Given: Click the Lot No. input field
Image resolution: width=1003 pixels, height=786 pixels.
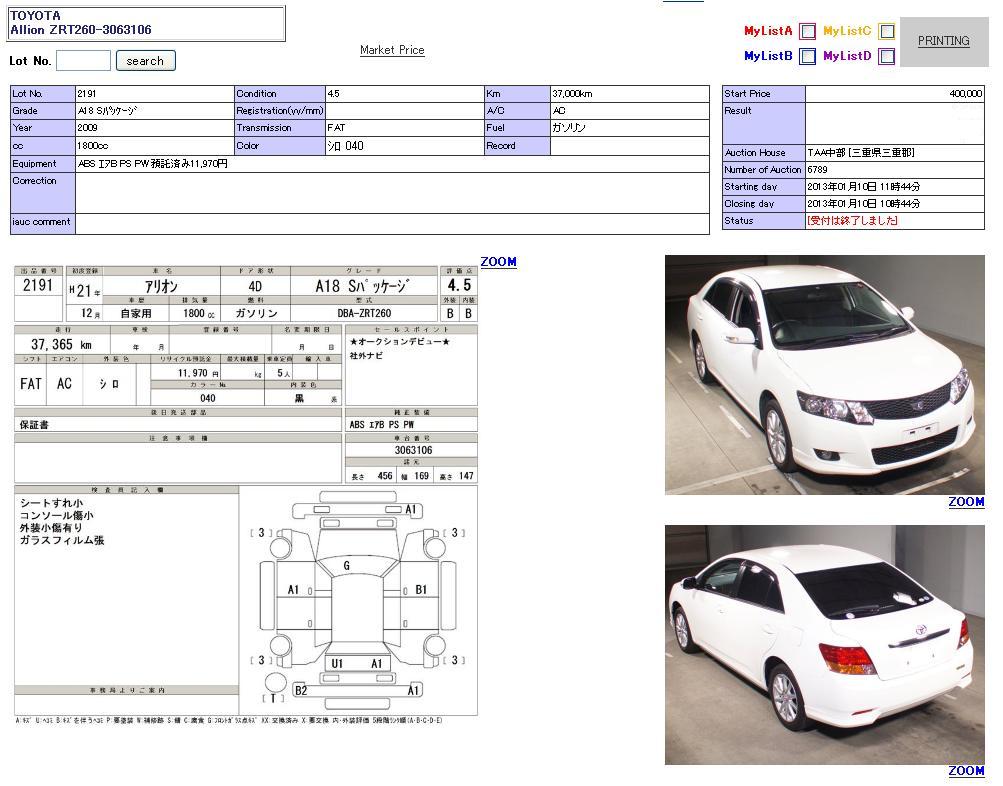Looking at the screenshot, I should click(x=83, y=61).
